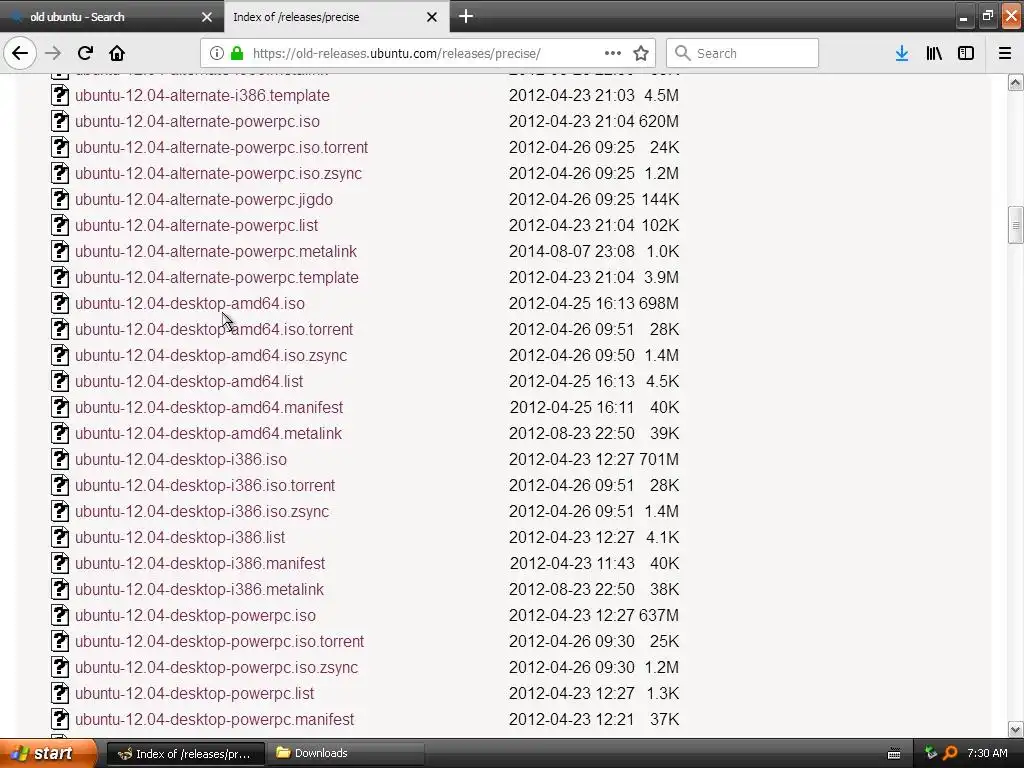
Task: Open ubuntu-12.04-desktop-i386.manifest link
Action: (200, 564)
